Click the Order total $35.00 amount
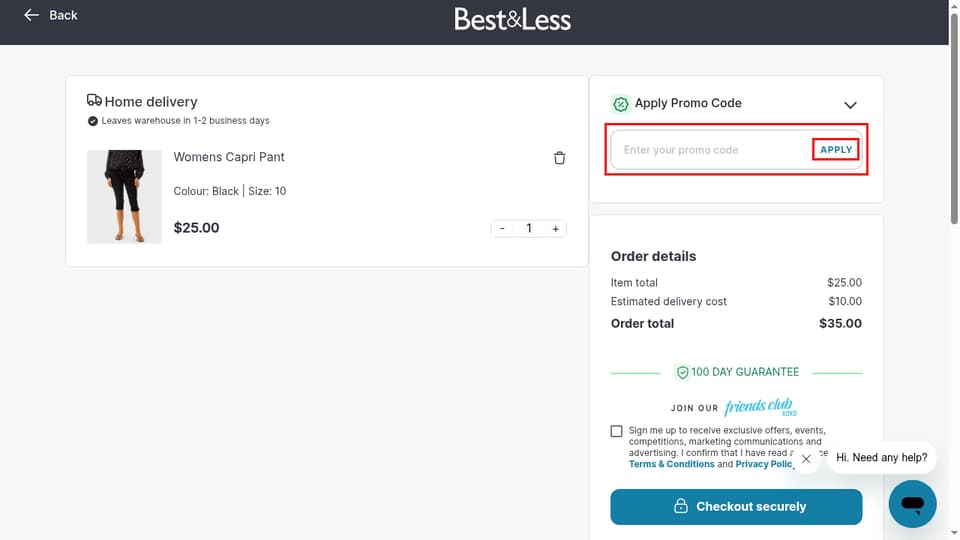Screen dimensions: 960x540 [840, 323]
